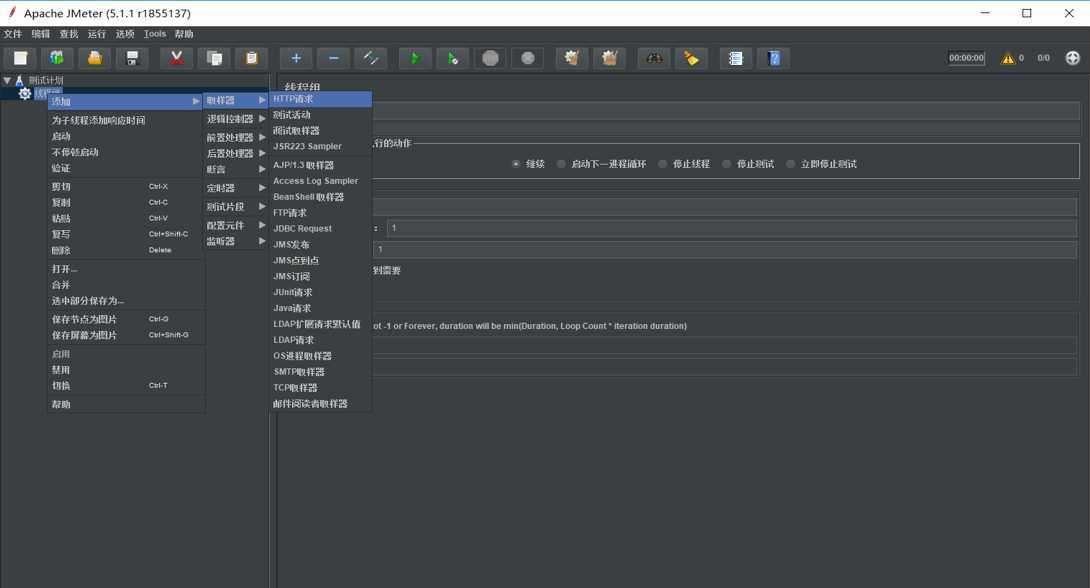This screenshot has height=588, width=1090.
Task: Click the Paste clipboard toolbar icon
Action: 252,58
